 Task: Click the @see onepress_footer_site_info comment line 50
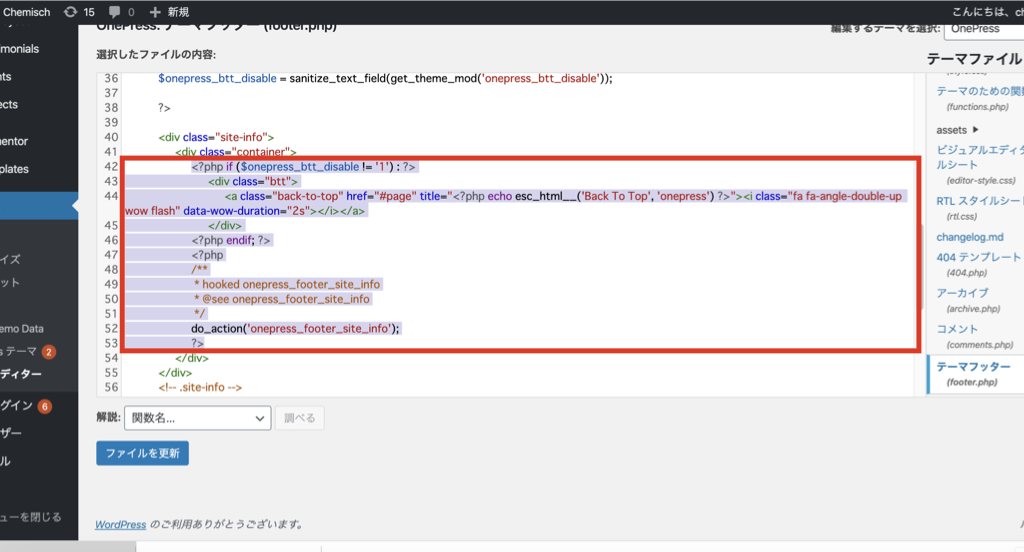(281, 299)
